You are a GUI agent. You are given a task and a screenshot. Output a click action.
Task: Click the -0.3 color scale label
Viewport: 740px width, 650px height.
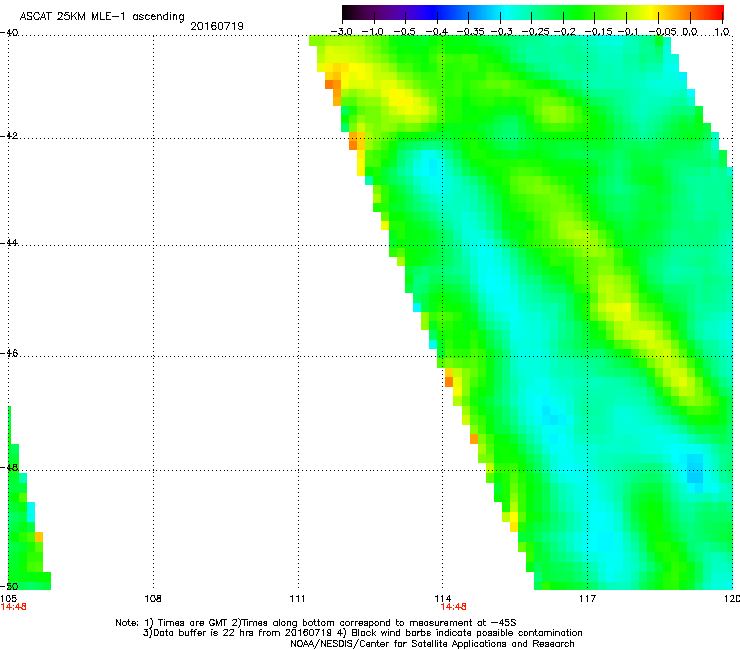(502, 32)
